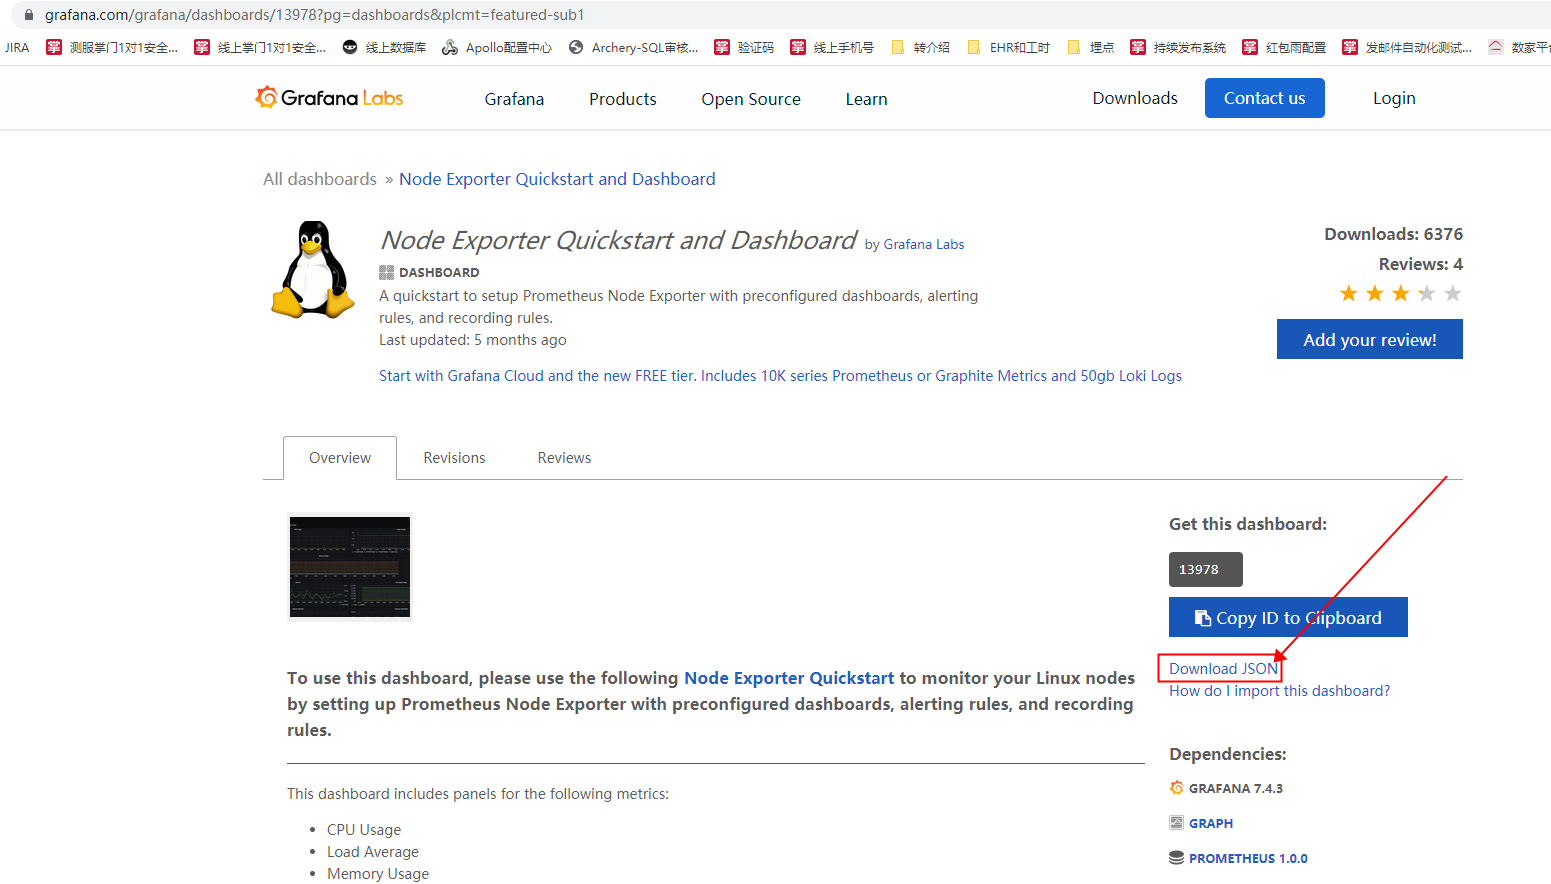The width and height of the screenshot is (1551, 884).
Task: Click the CPU Usage list item
Action: coord(364,830)
